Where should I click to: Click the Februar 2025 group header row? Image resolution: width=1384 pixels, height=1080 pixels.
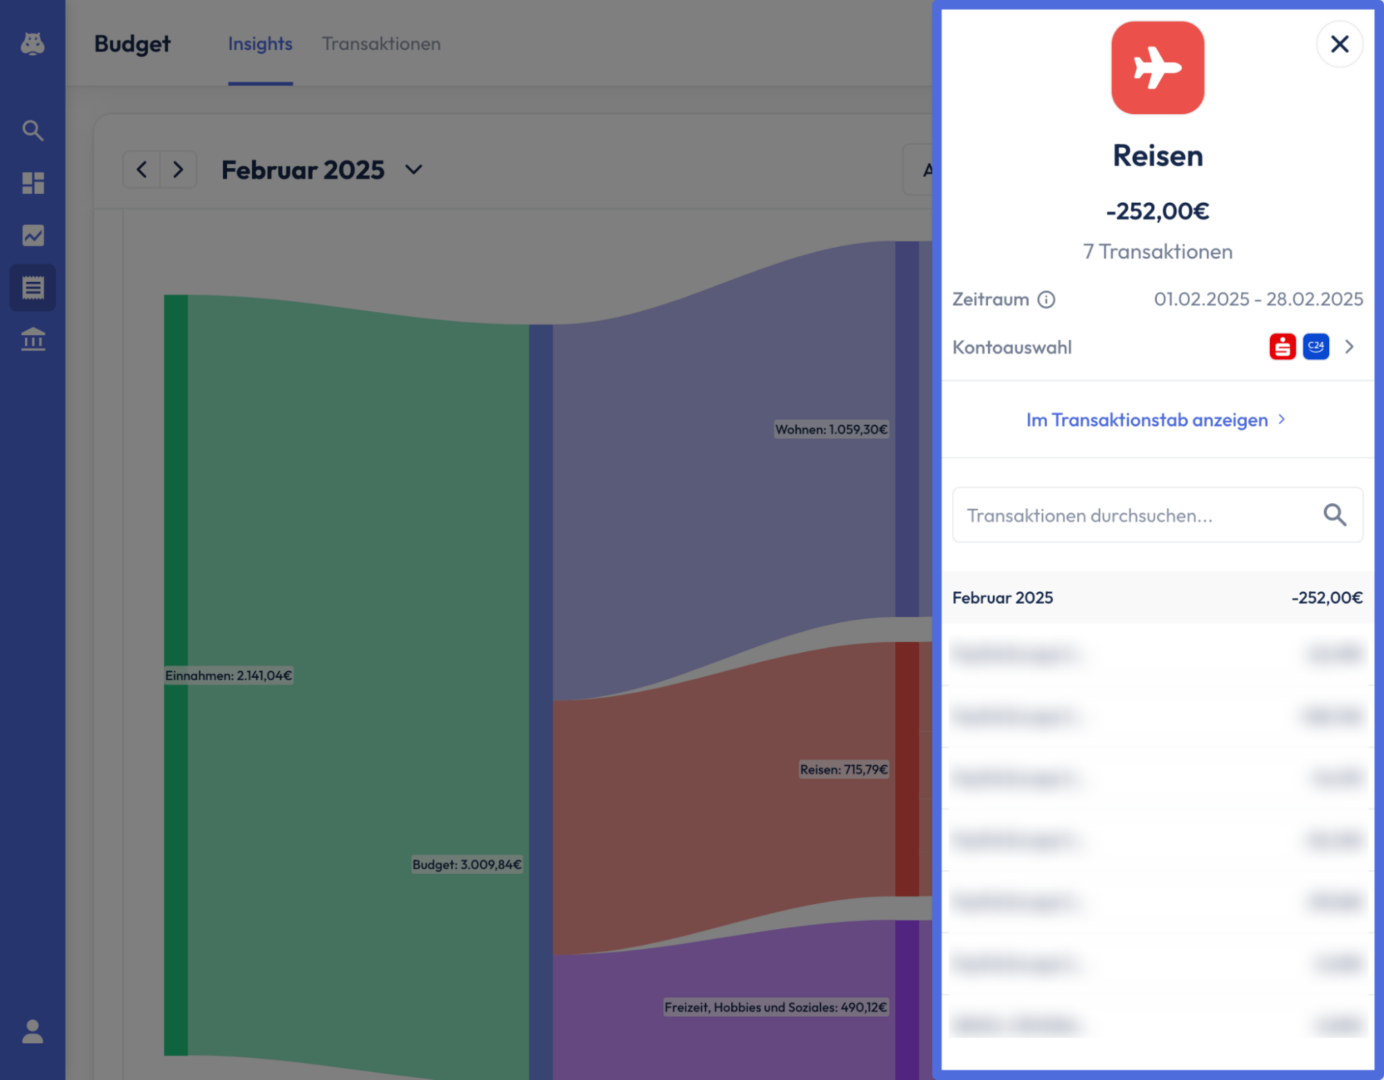(1158, 598)
